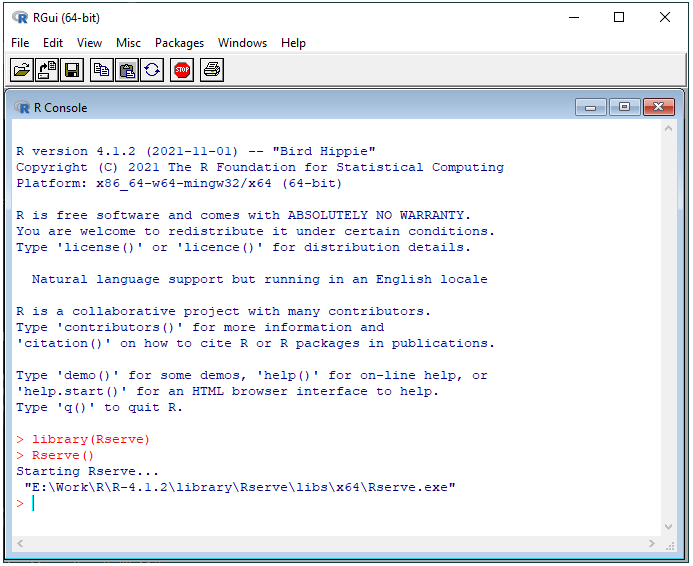Image resolution: width=693 pixels, height=566 pixels.
Task: Open the Packages menu
Action: pos(179,43)
